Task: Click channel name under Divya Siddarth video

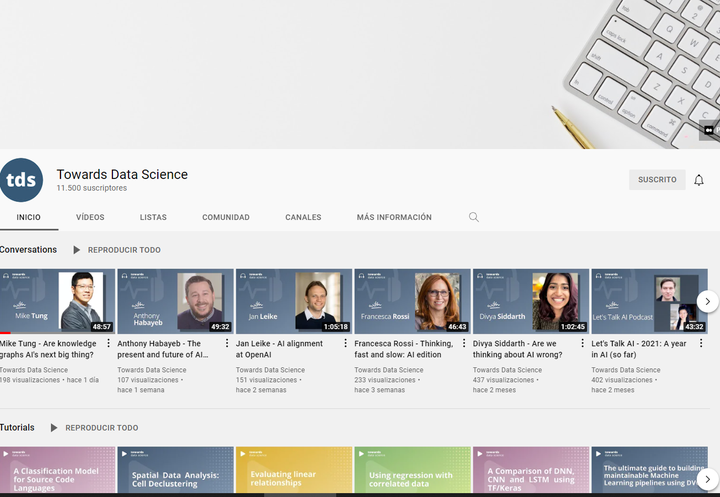Action: pyautogui.click(x=507, y=370)
